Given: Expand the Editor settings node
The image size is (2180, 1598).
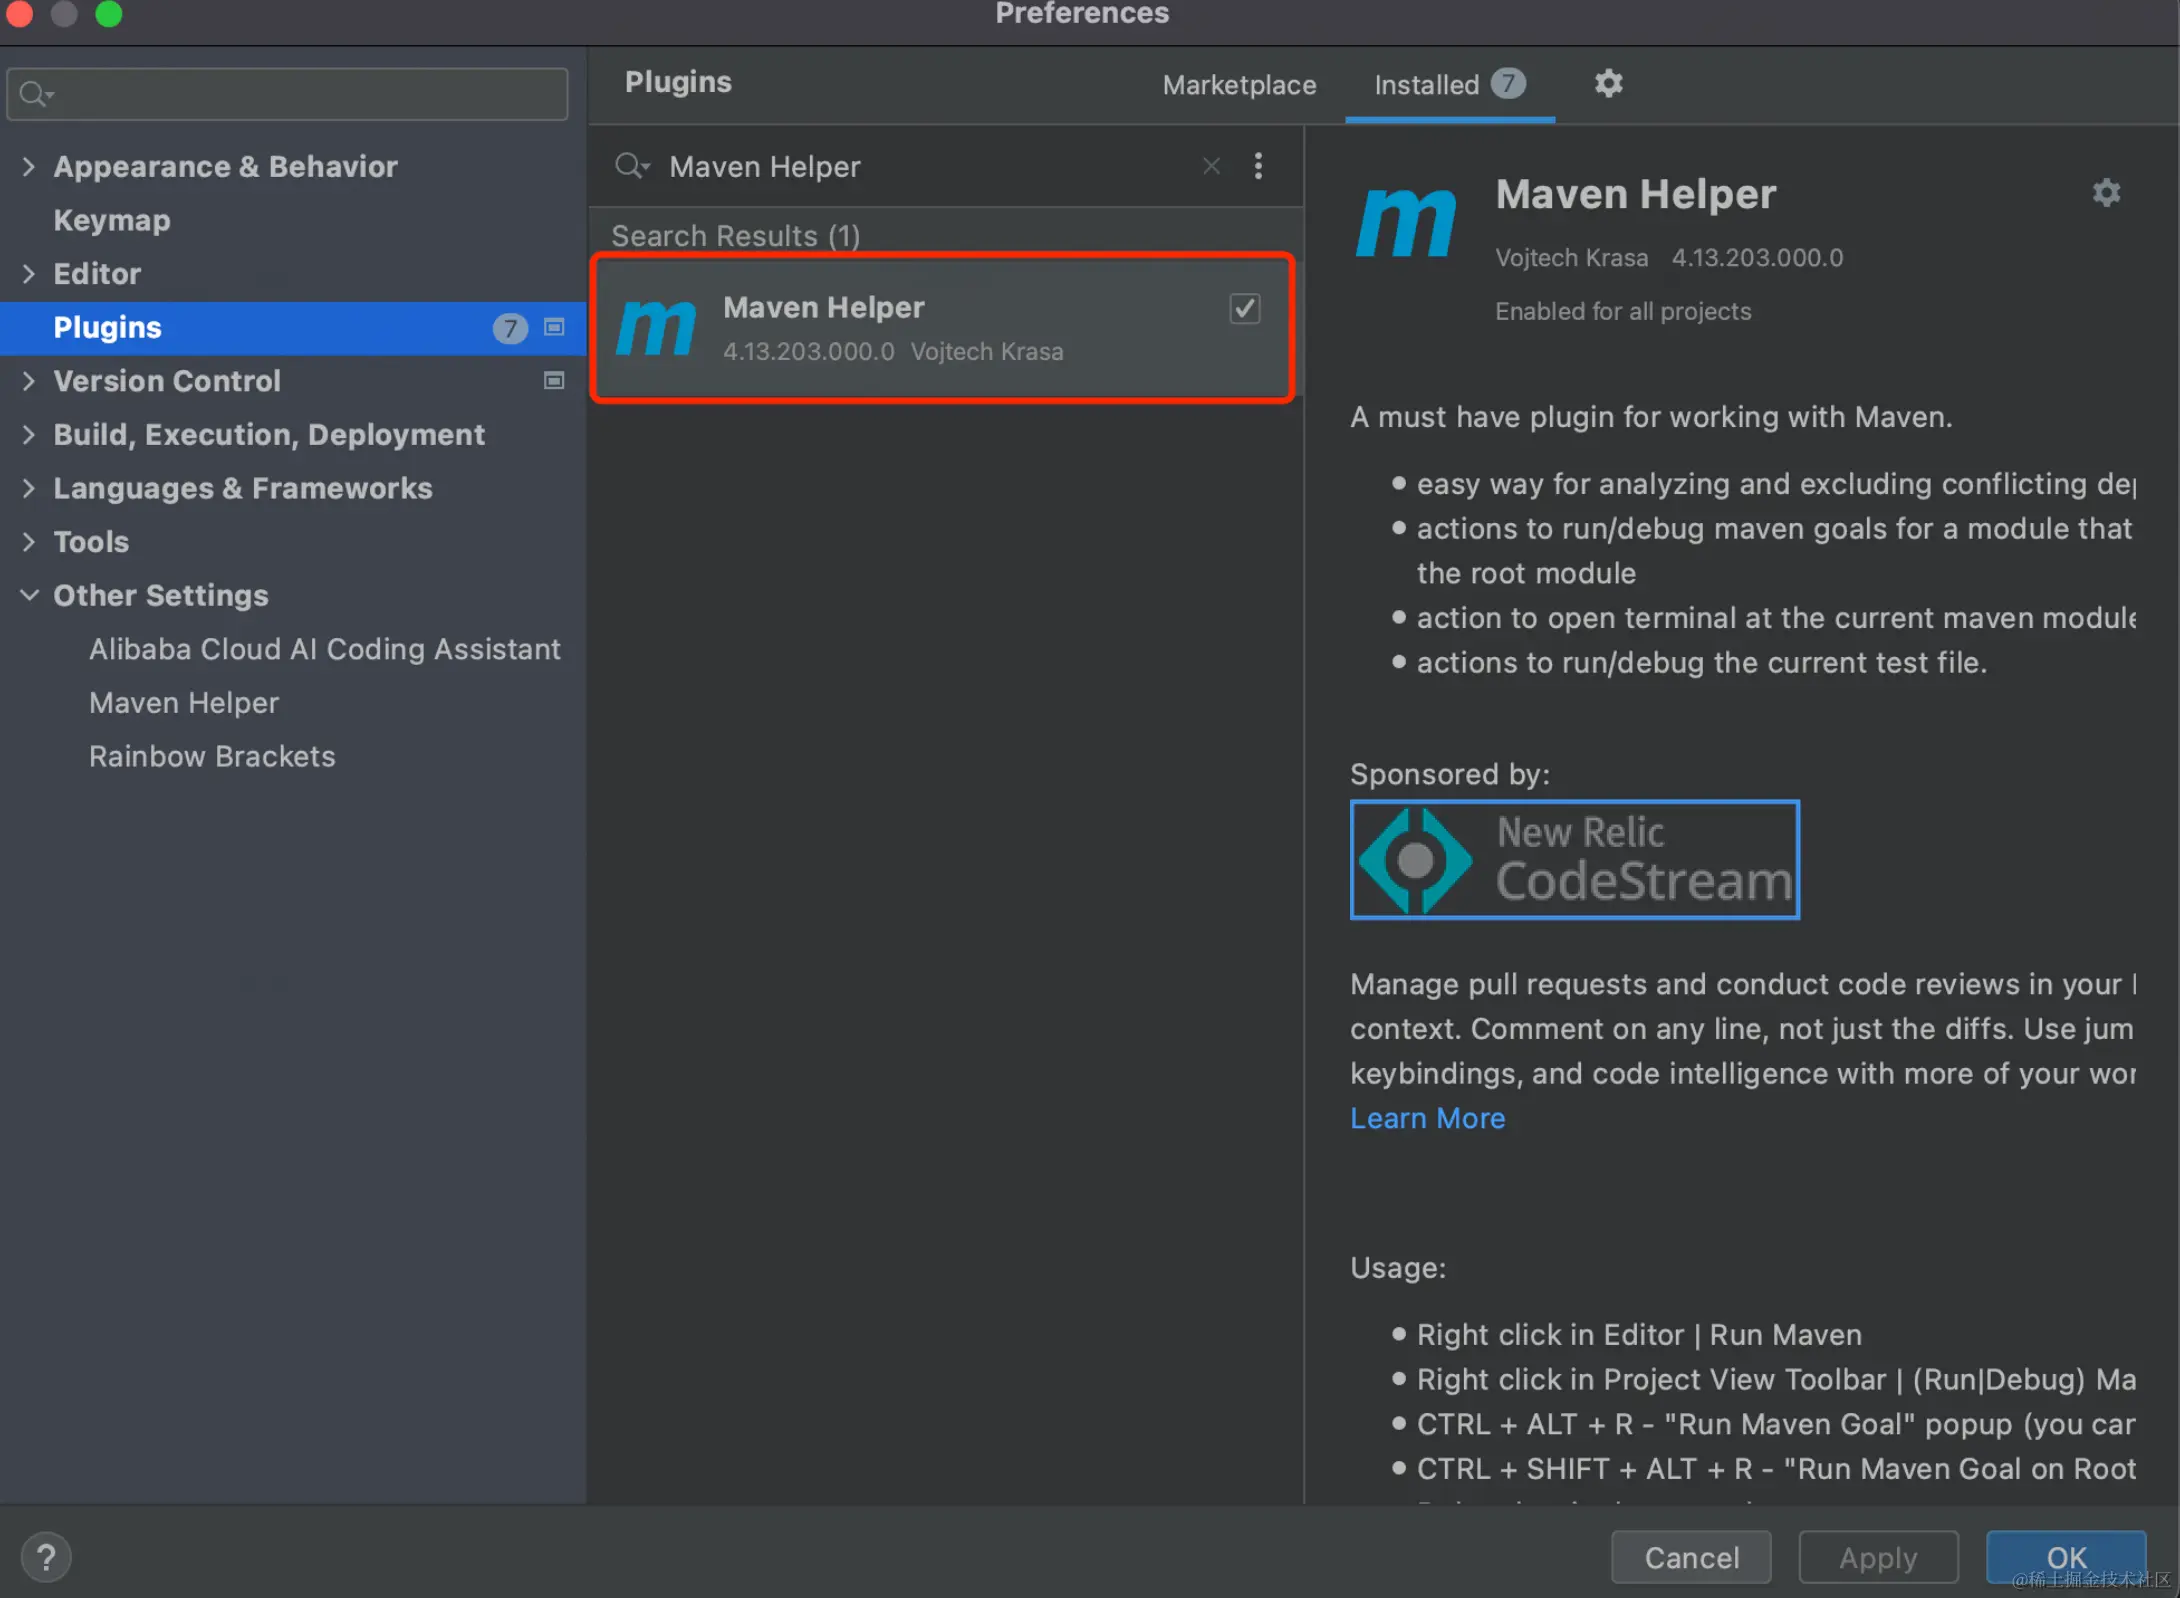Looking at the screenshot, I should [28, 273].
